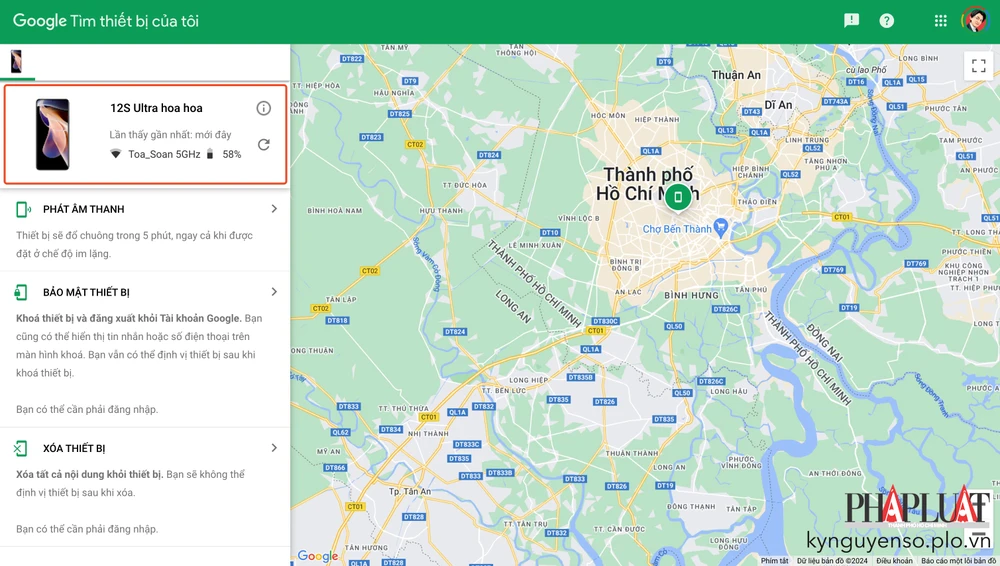Click the Phát âm thanh phone icon
The image size is (1000, 566).
23,209
